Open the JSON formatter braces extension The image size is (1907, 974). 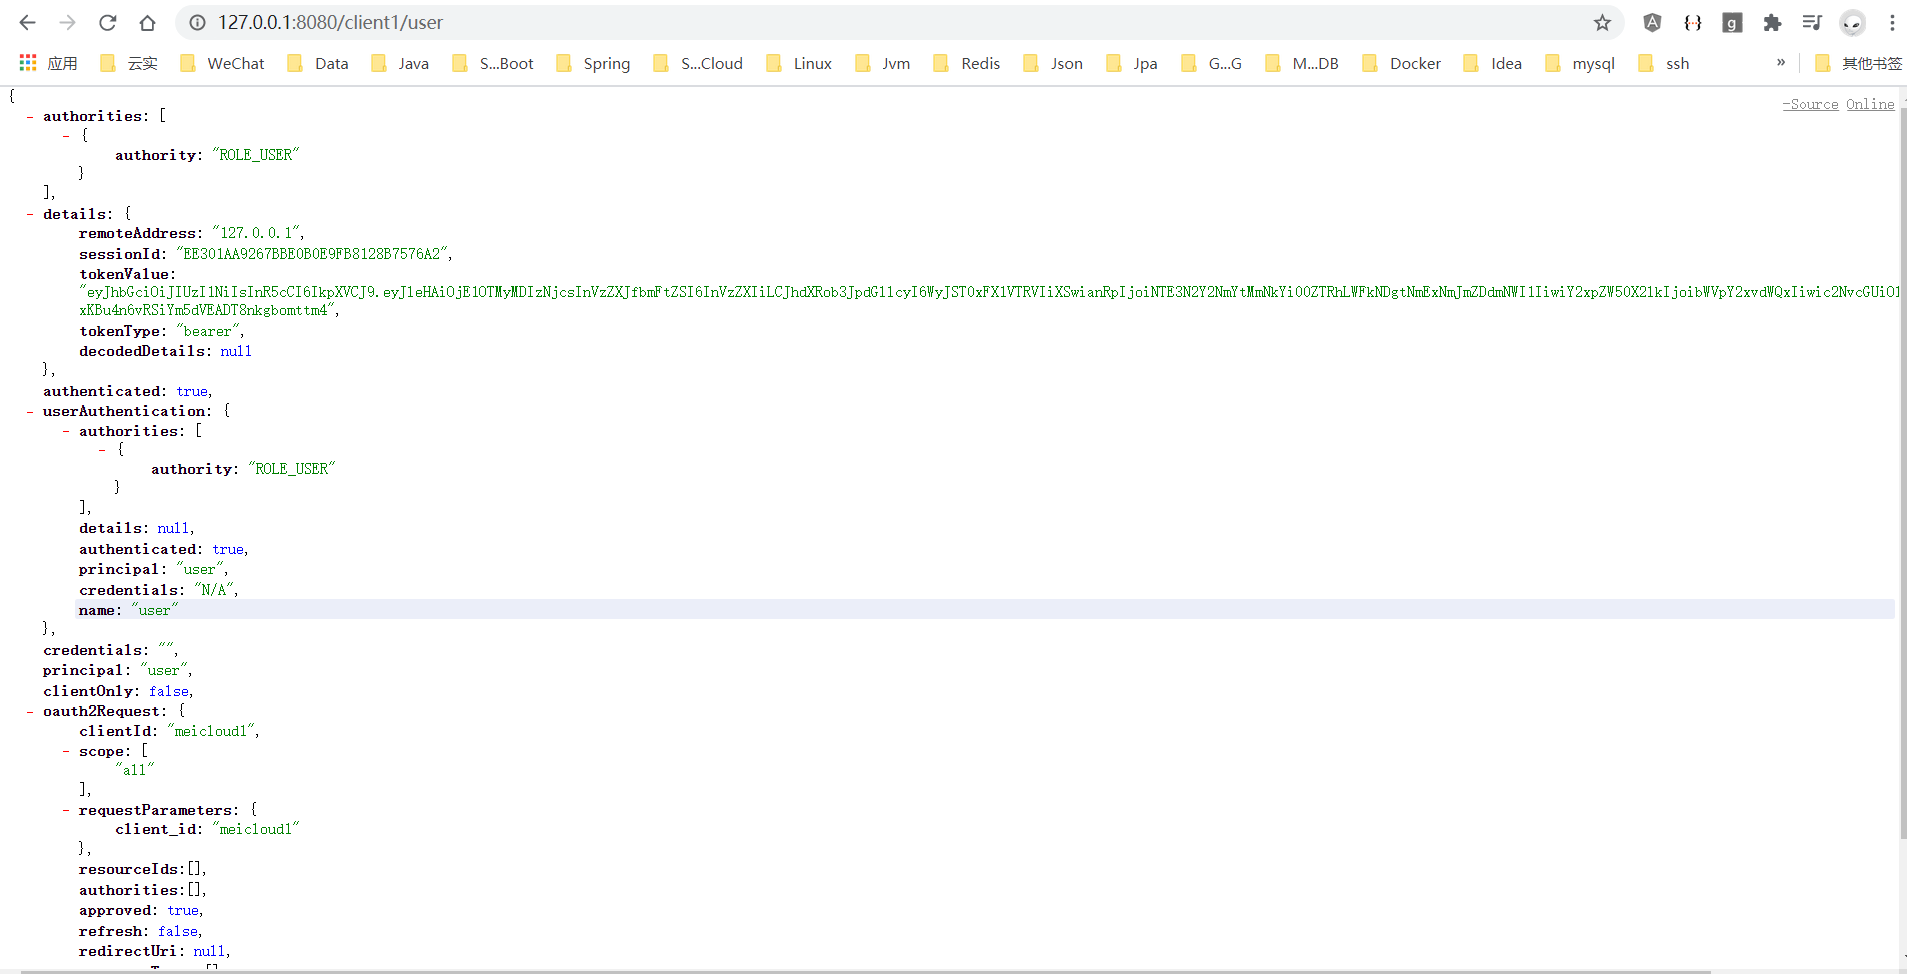[1692, 22]
